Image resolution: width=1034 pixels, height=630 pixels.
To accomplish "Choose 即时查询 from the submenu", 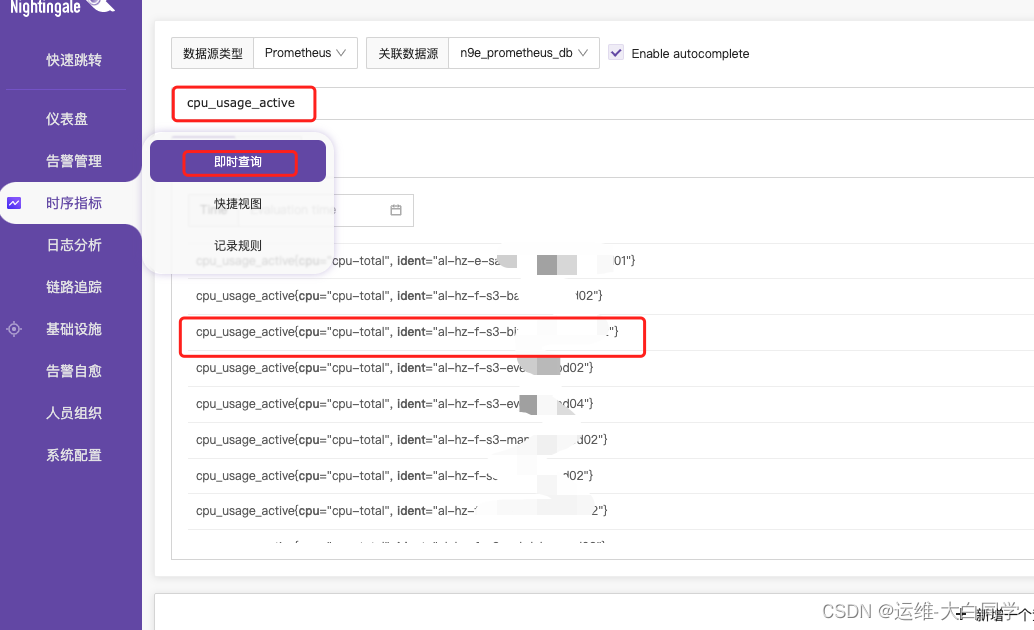I will pos(238,162).
